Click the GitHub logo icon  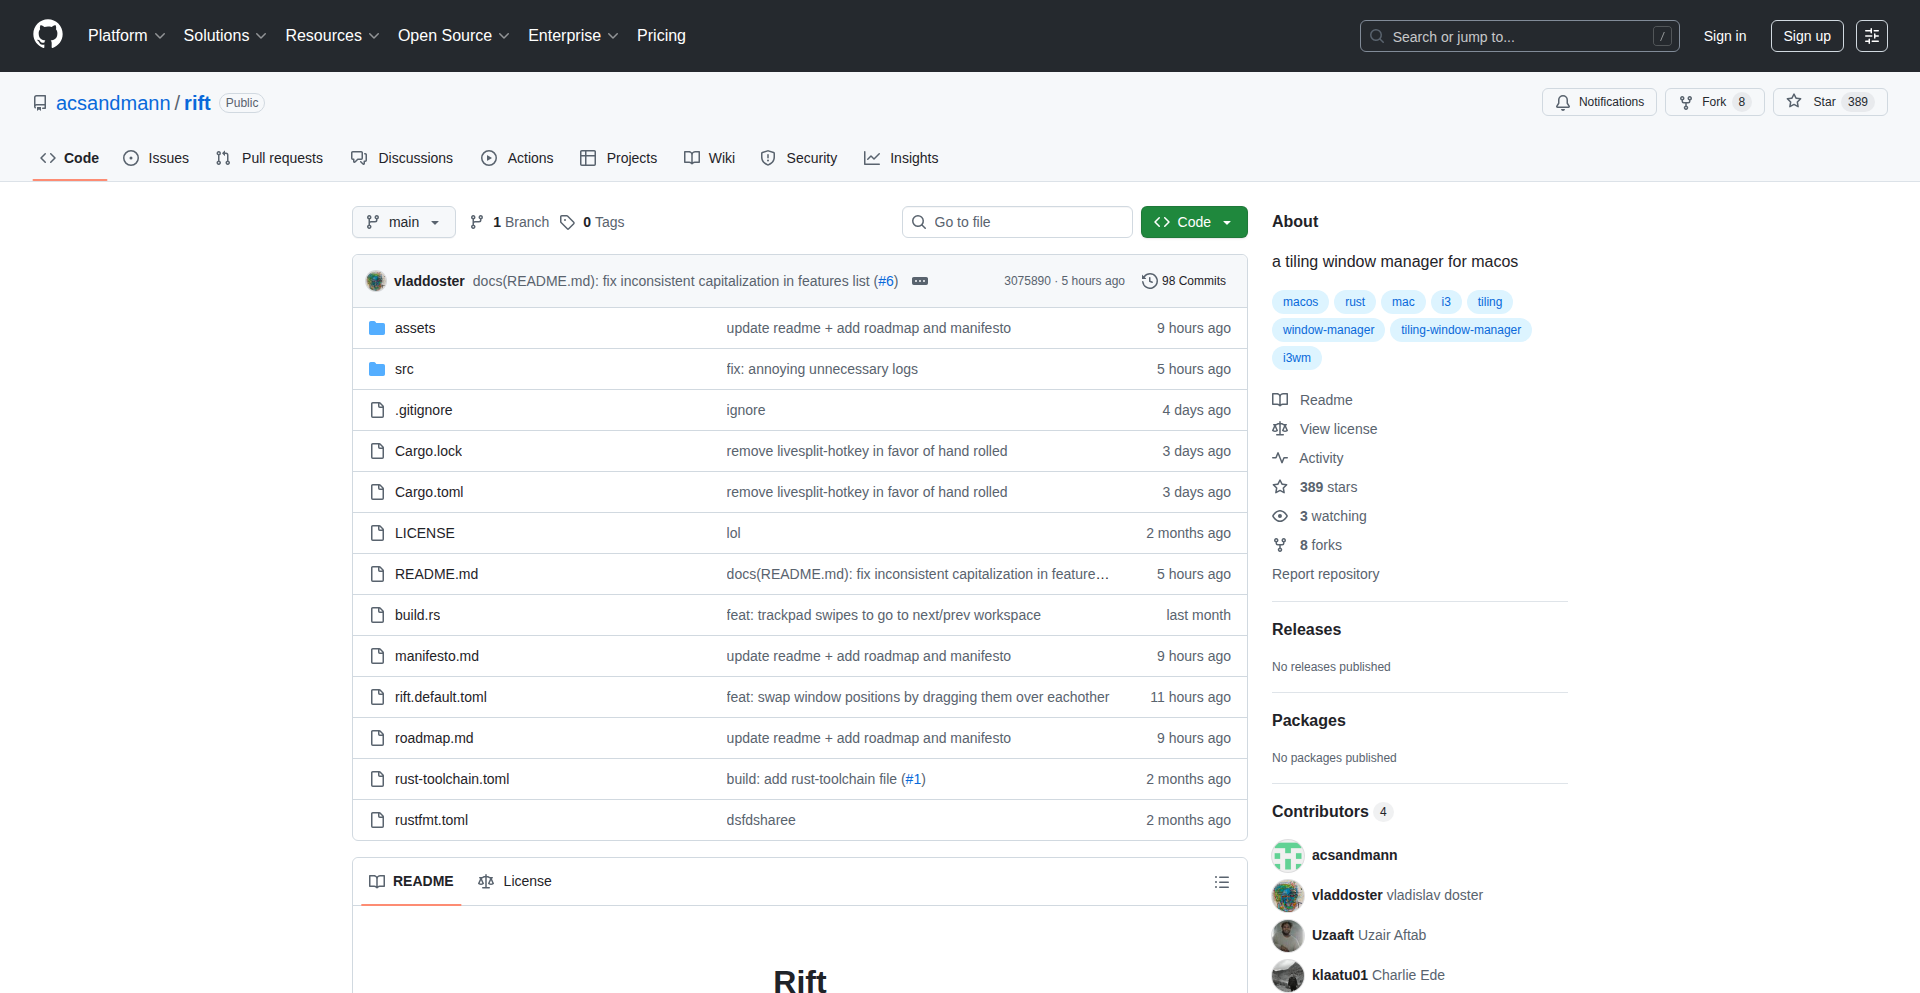pos(48,35)
